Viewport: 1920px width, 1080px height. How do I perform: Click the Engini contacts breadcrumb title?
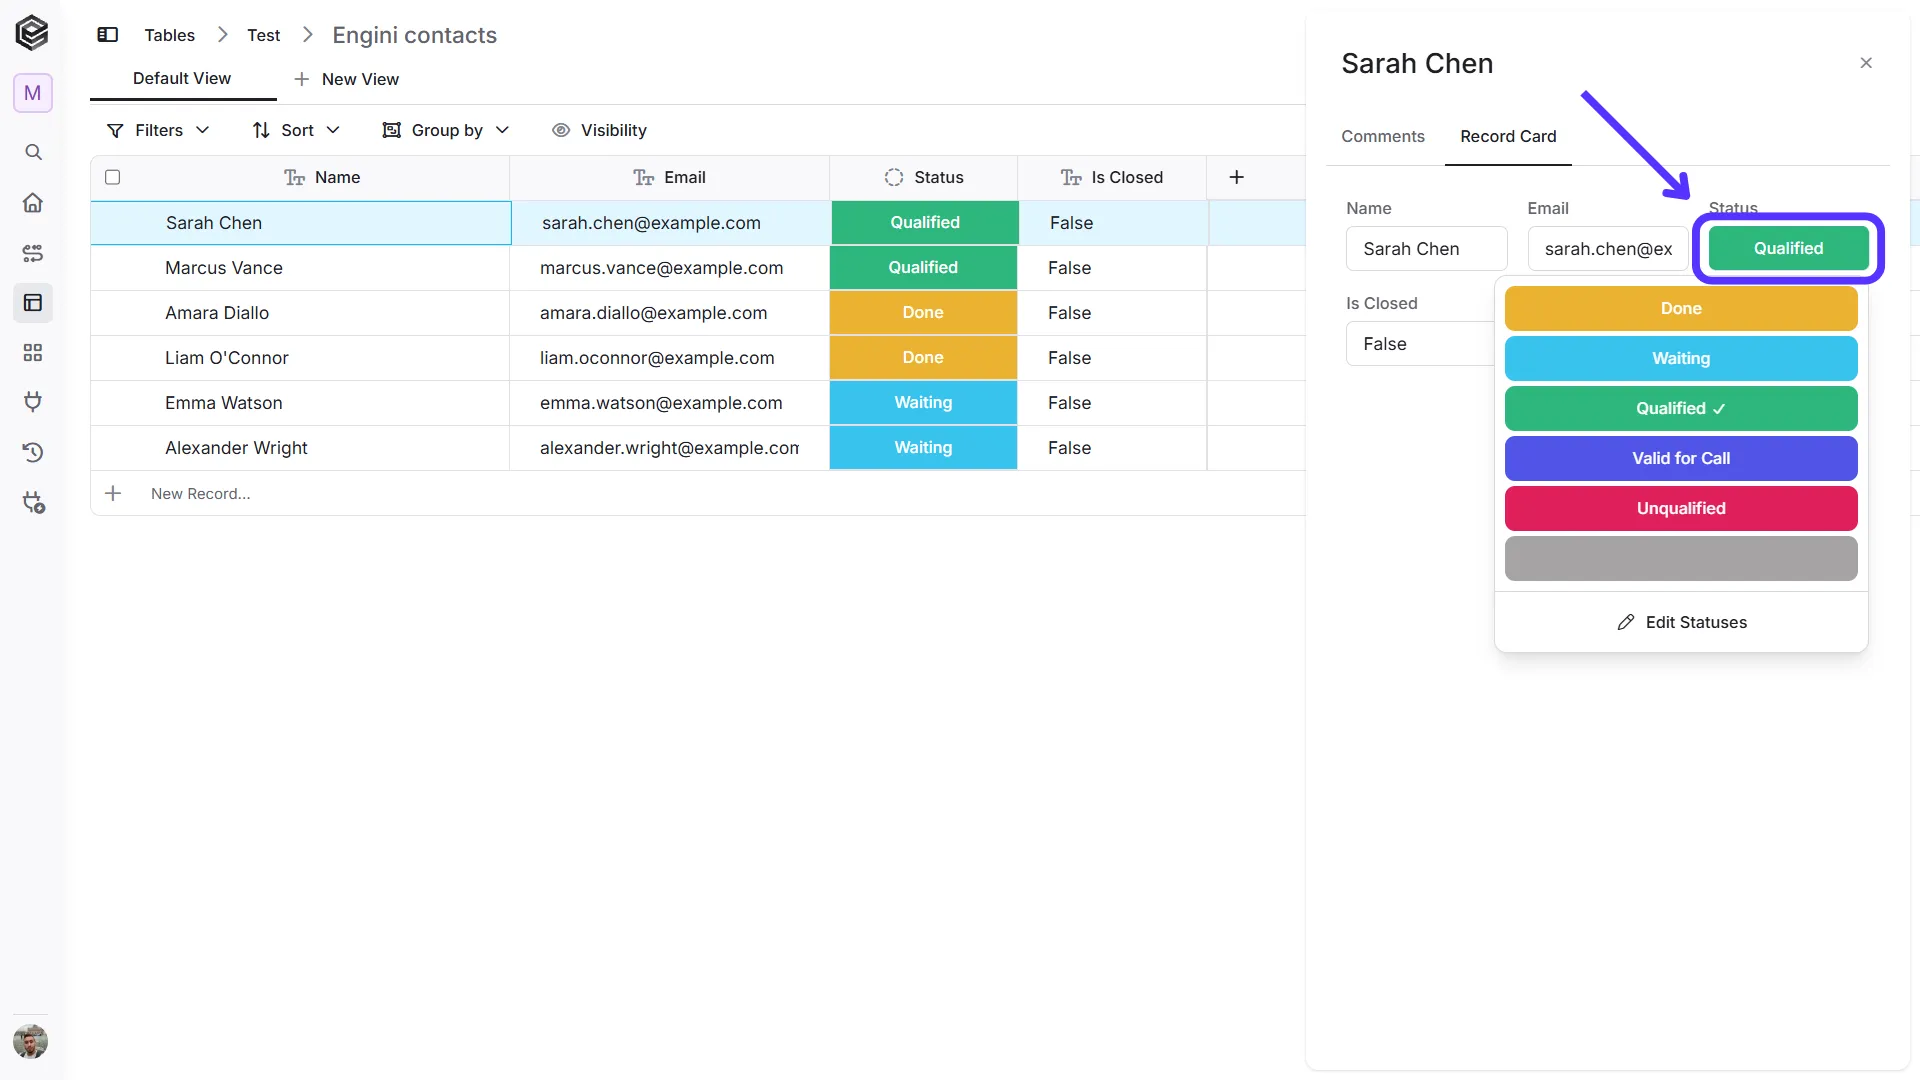(x=414, y=35)
